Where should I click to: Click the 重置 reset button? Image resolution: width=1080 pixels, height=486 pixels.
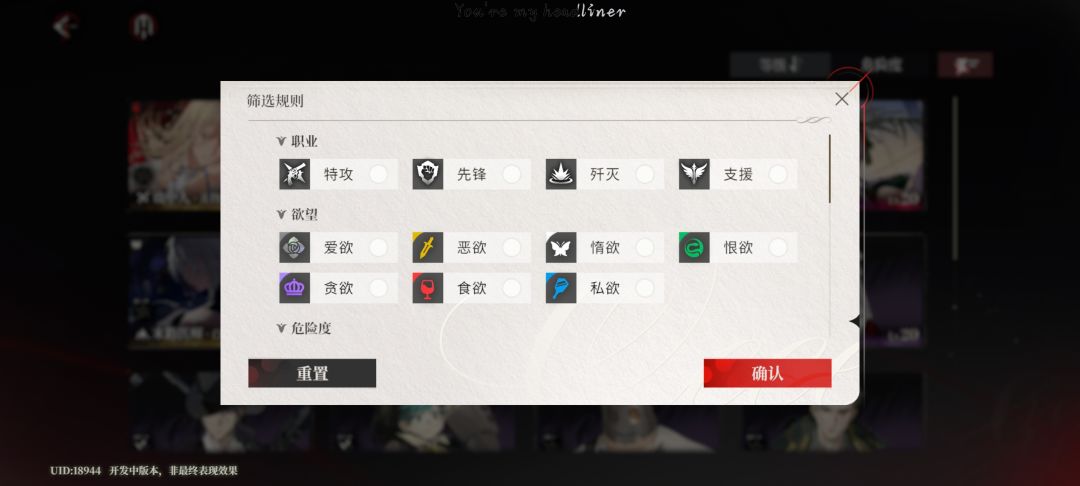click(x=312, y=373)
